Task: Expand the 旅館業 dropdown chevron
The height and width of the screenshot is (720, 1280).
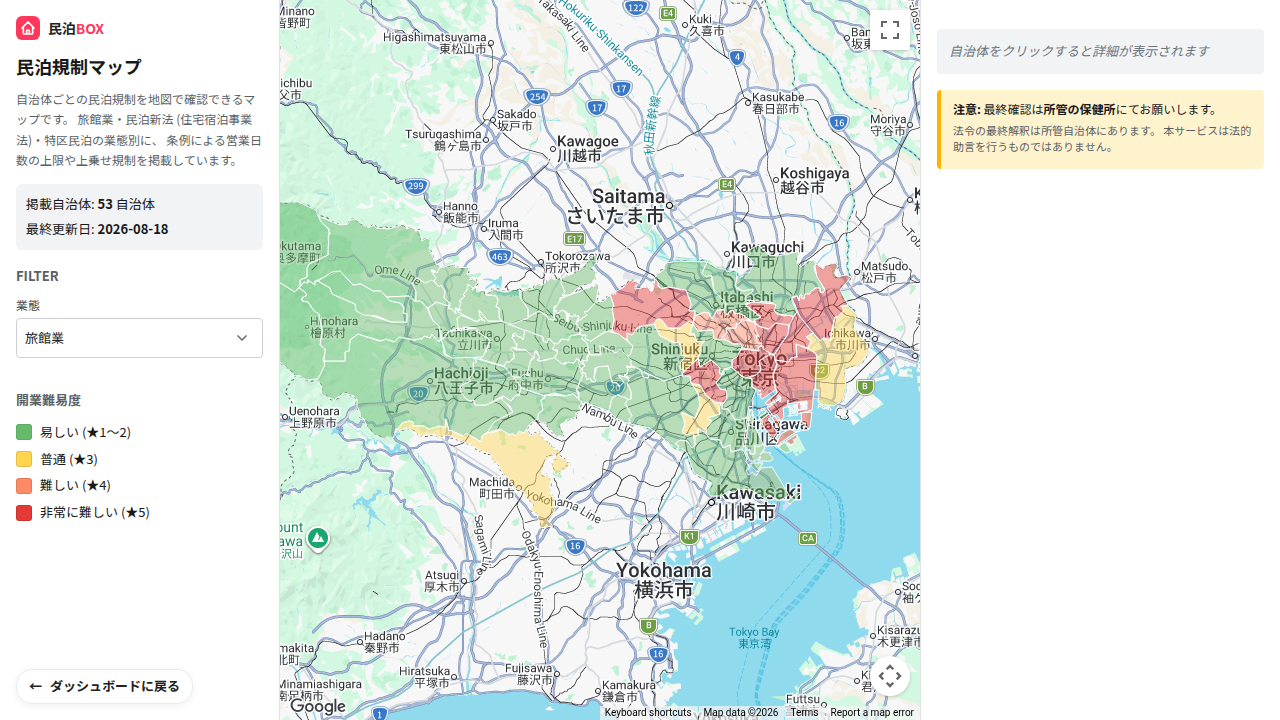Action: (x=242, y=338)
